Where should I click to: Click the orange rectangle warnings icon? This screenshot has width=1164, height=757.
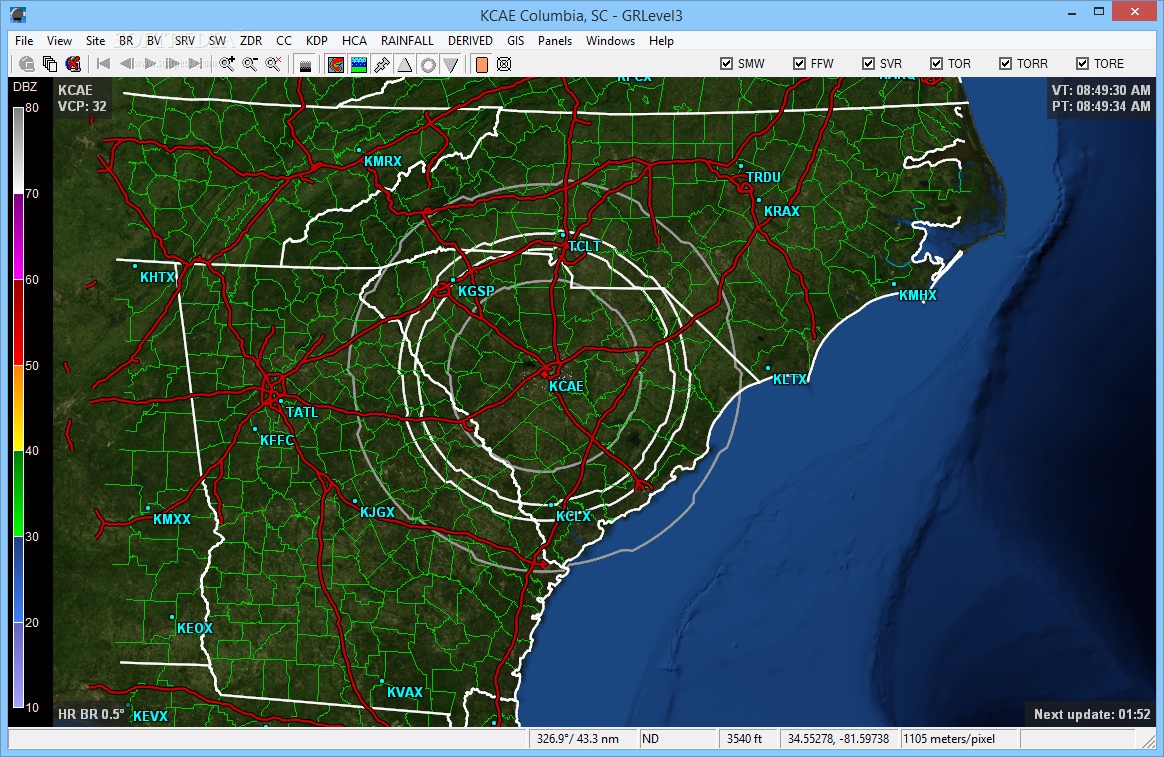481,64
